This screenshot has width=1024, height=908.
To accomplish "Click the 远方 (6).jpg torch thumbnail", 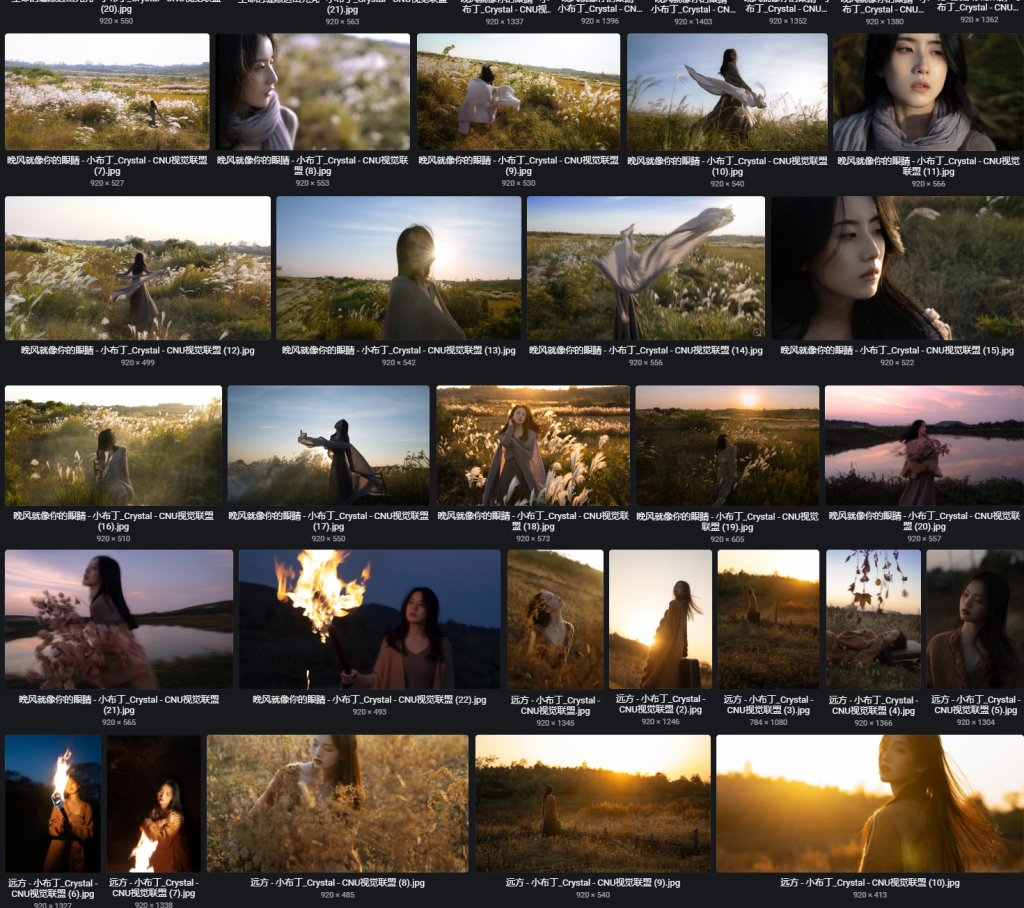I will coord(53,804).
